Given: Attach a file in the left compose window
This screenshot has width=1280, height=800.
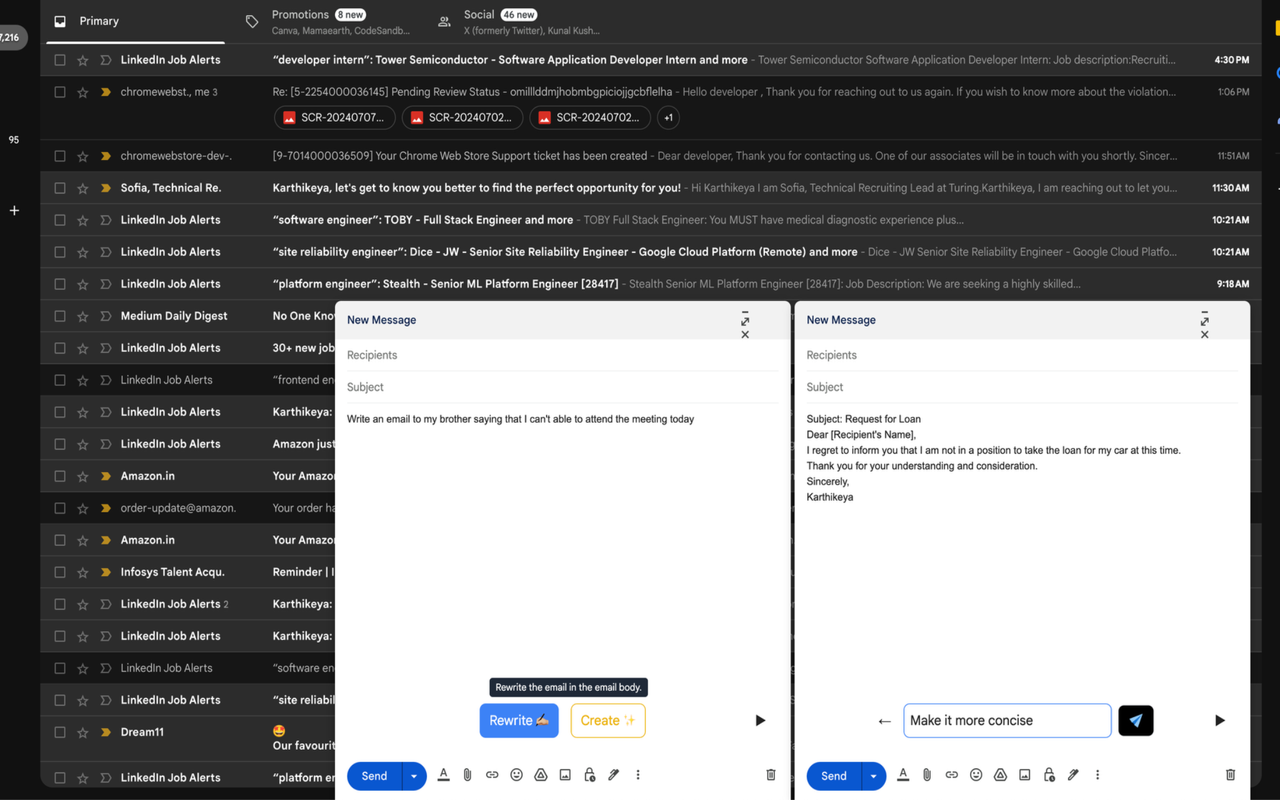Looking at the screenshot, I should point(467,775).
